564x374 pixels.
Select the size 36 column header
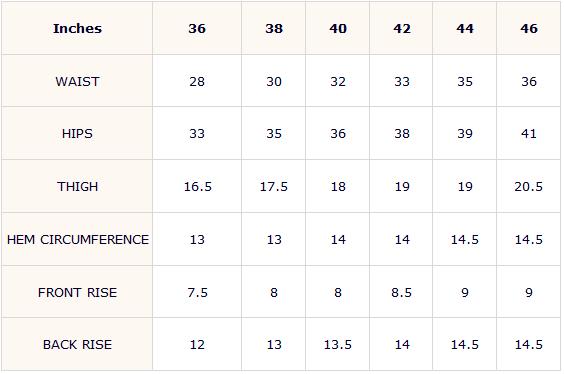(x=197, y=28)
